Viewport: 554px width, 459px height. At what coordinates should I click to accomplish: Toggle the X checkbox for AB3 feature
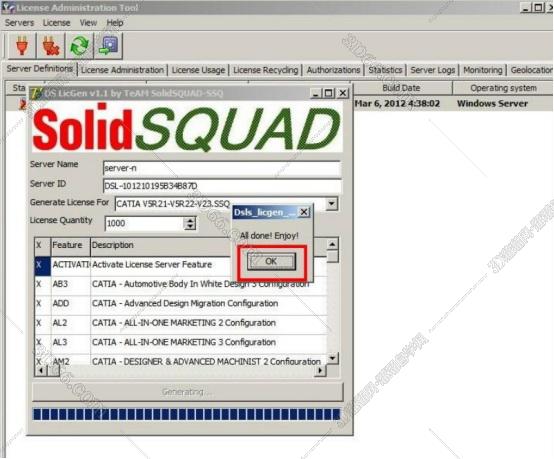tap(39, 284)
